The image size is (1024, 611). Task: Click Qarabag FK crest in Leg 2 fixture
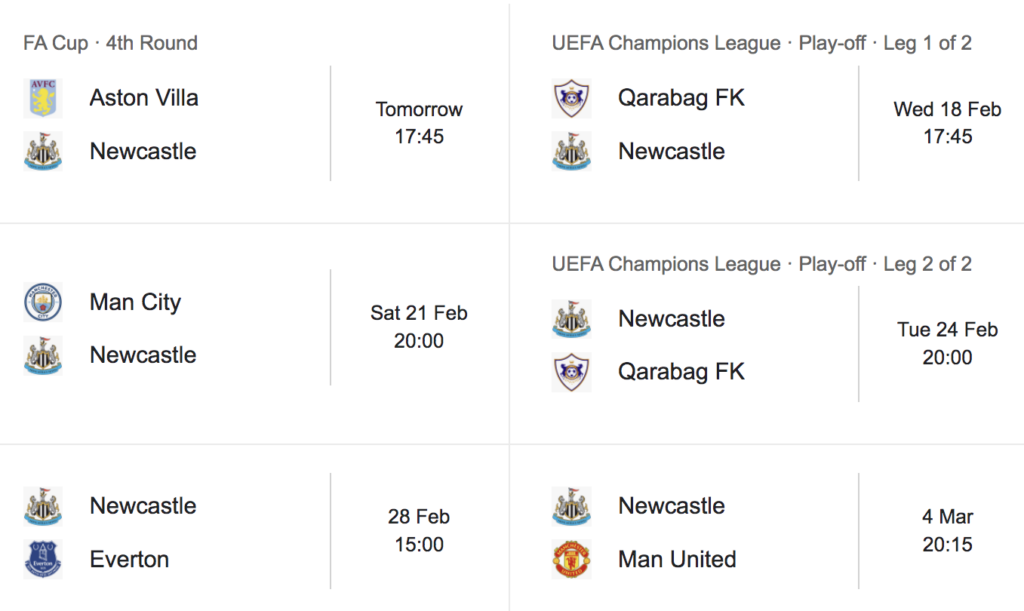(x=571, y=372)
